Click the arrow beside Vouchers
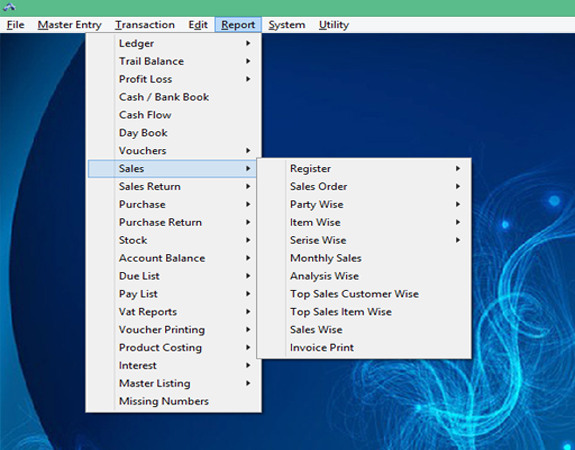Screen dimensions: 575x450 pos(248,151)
